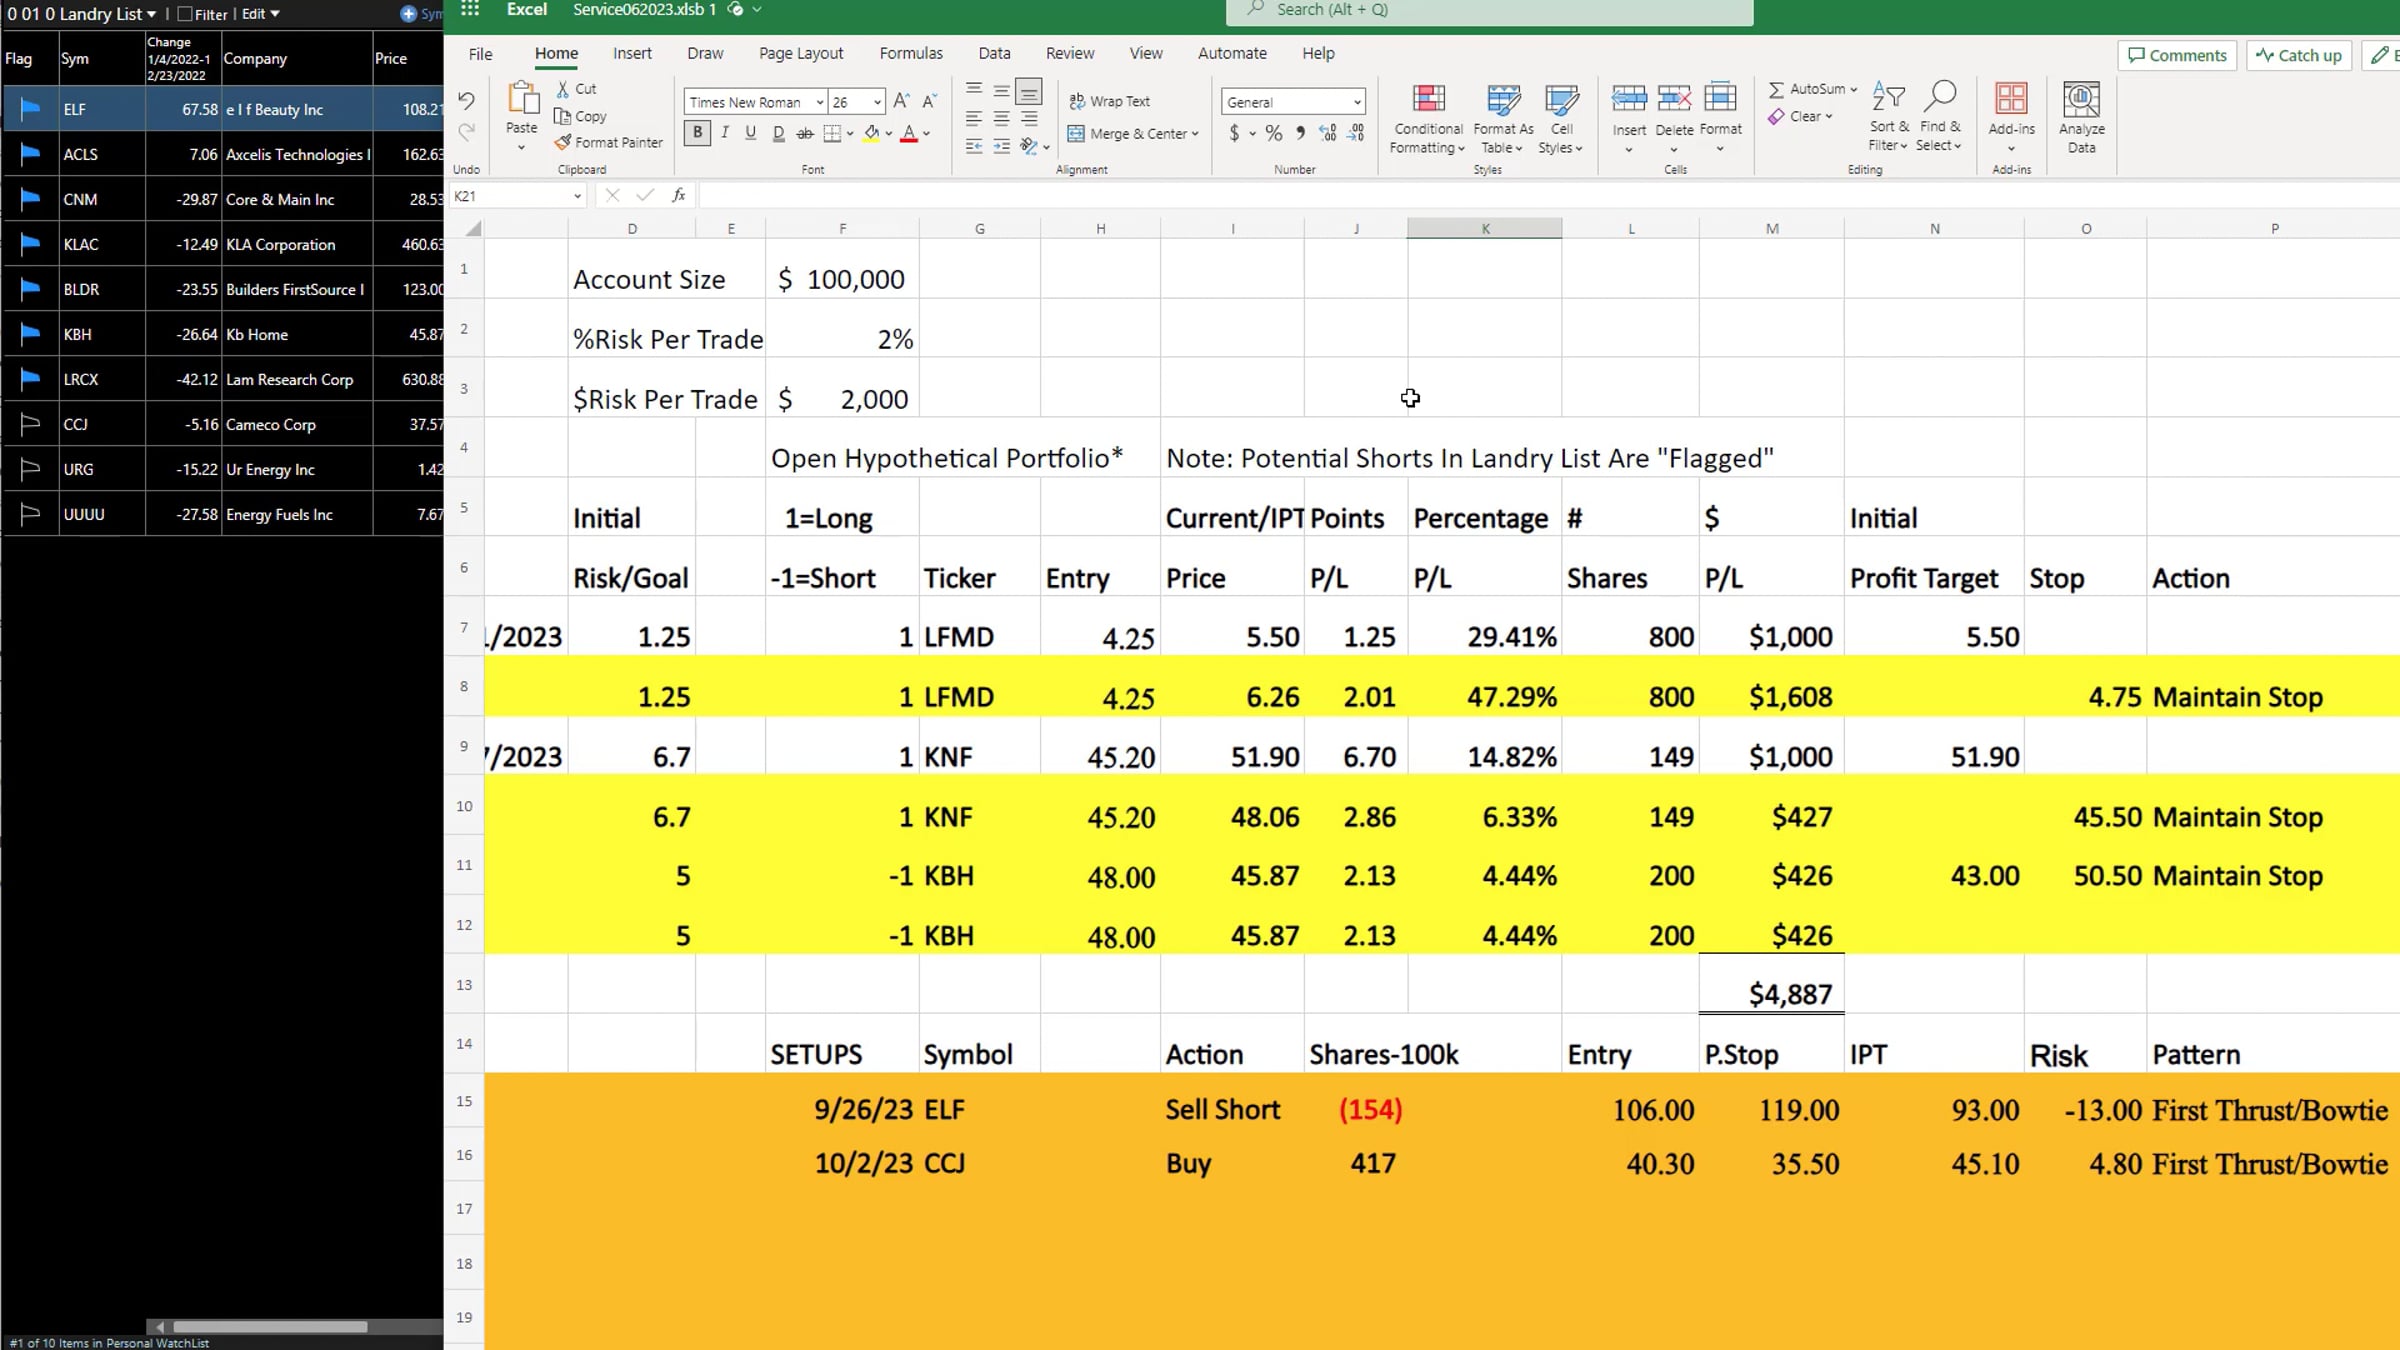Click the Search box in Excel

point(1489,11)
